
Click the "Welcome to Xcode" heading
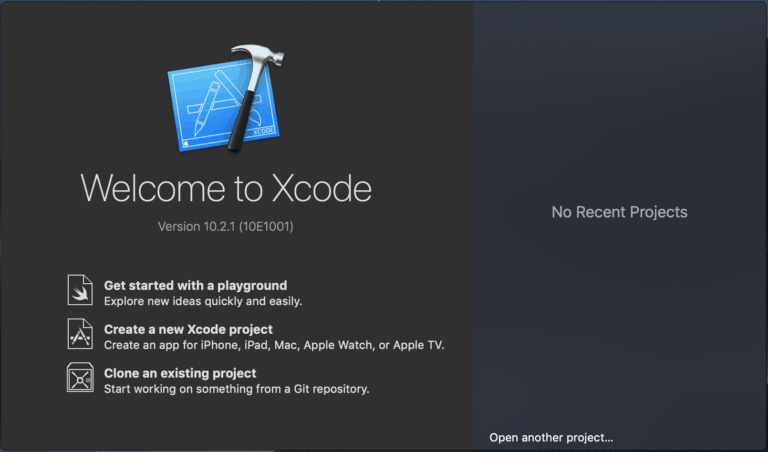(x=226, y=188)
